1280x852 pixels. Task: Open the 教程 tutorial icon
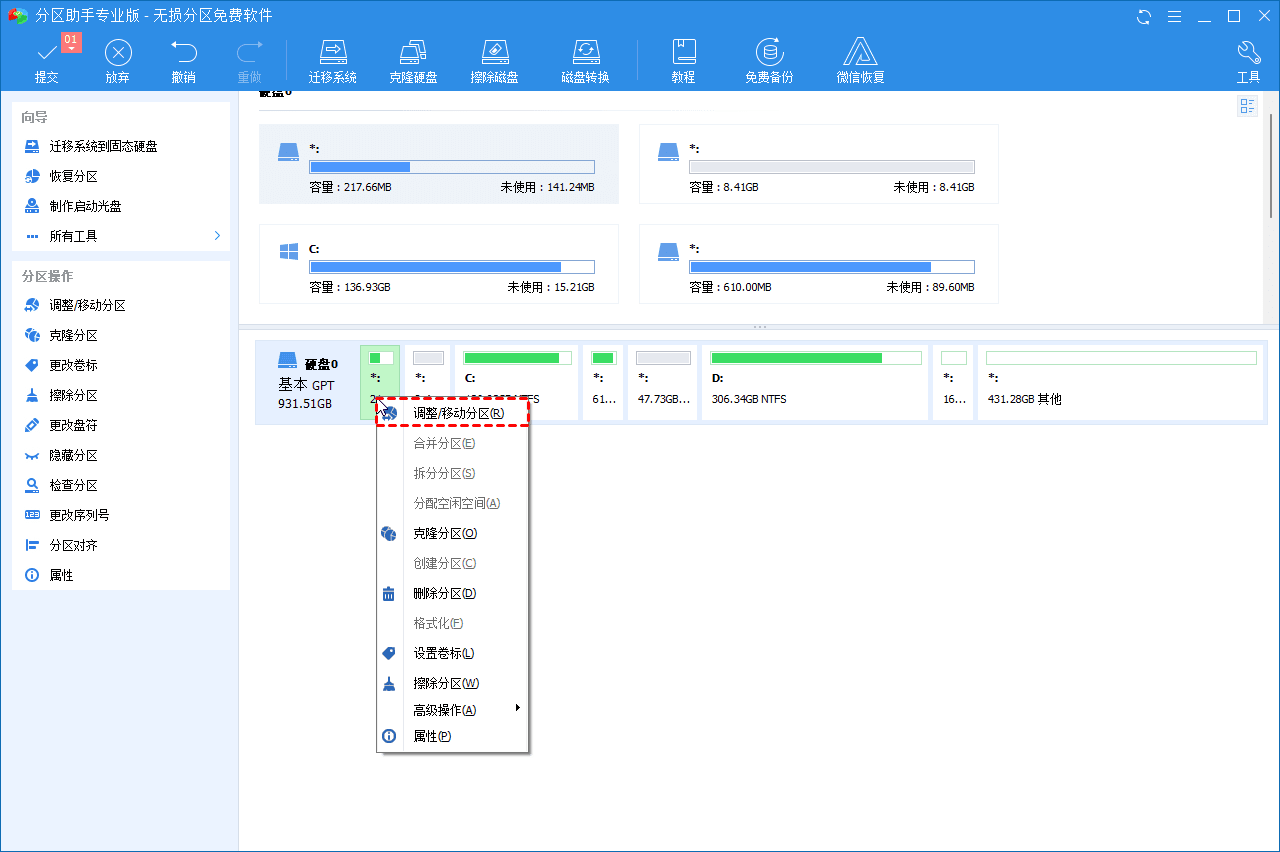coord(683,61)
